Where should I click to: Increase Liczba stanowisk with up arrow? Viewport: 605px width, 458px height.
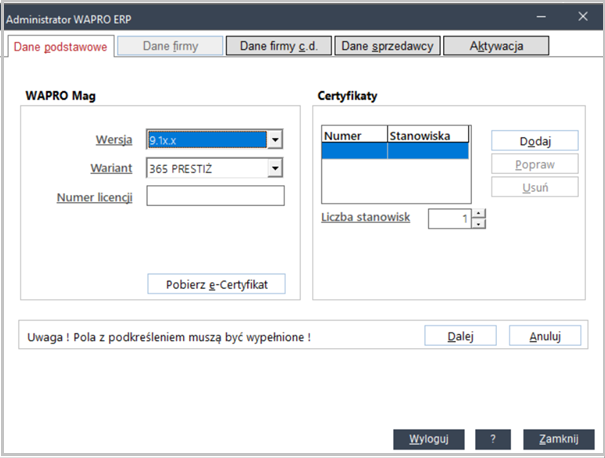[479, 213]
